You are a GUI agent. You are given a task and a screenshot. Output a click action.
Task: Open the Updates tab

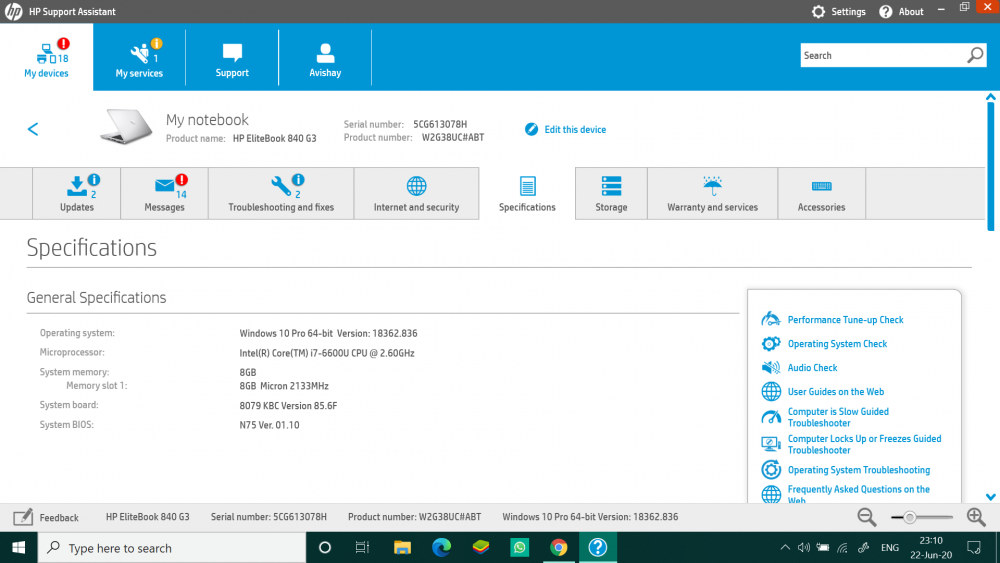point(77,194)
